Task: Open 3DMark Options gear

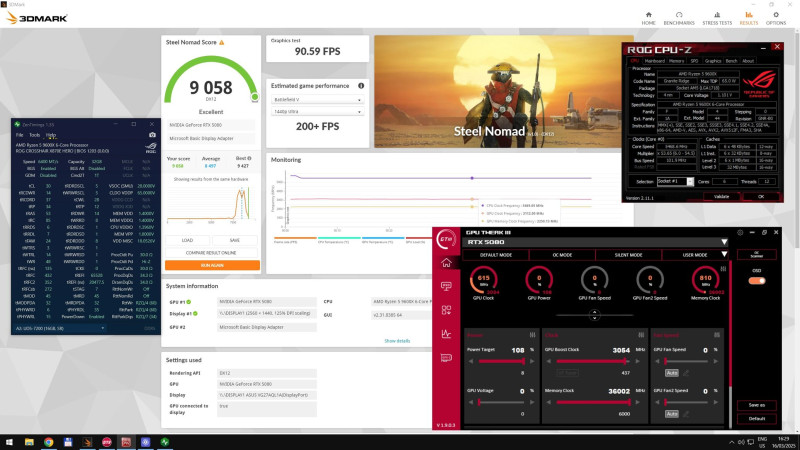Action: [x=776, y=18]
